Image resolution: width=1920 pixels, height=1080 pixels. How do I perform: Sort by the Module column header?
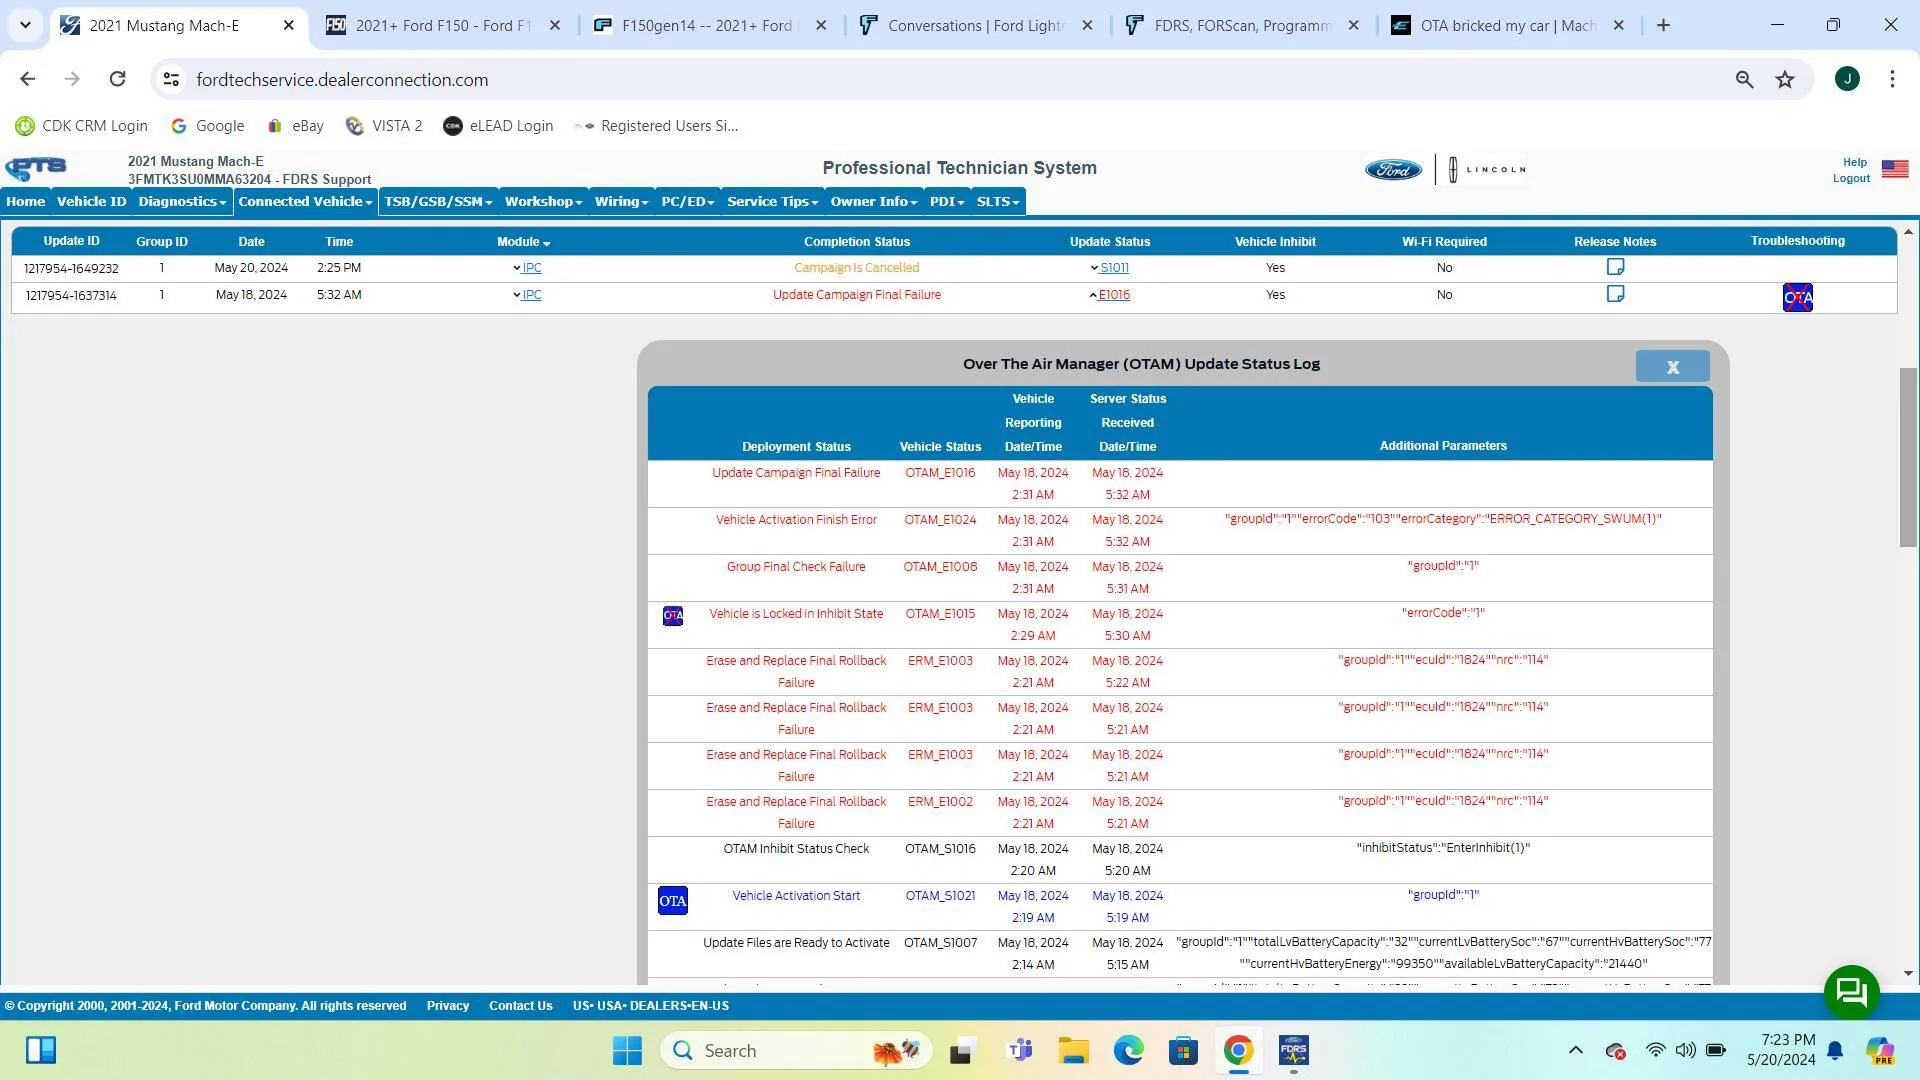[x=523, y=242]
